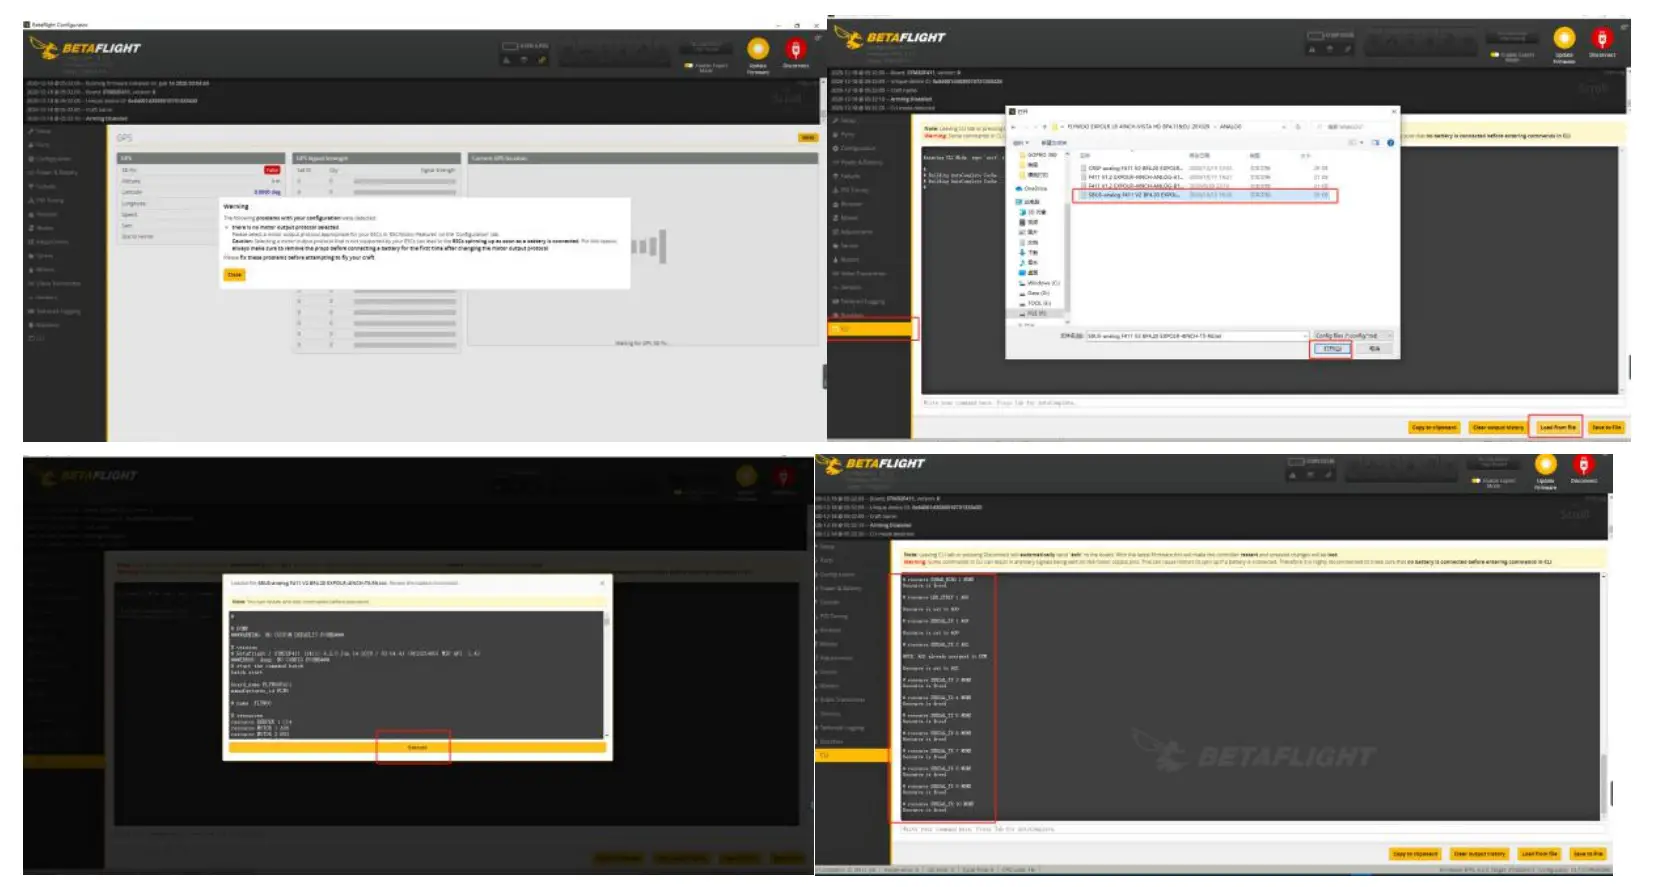Click Disconnect icon in file-open dialog window
This screenshot has width=1662, height=887.
pos(1602,40)
